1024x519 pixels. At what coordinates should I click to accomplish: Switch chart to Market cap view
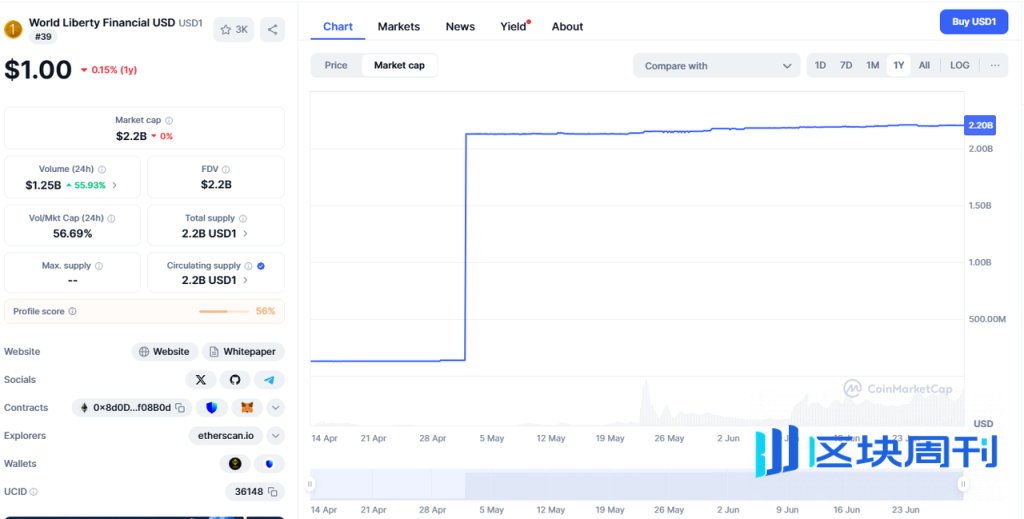click(399, 65)
